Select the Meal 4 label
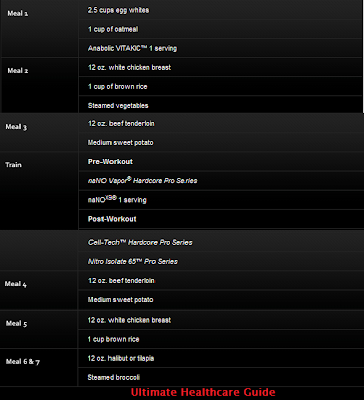The width and height of the screenshot is (364, 400). pyautogui.click(x=16, y=284)
